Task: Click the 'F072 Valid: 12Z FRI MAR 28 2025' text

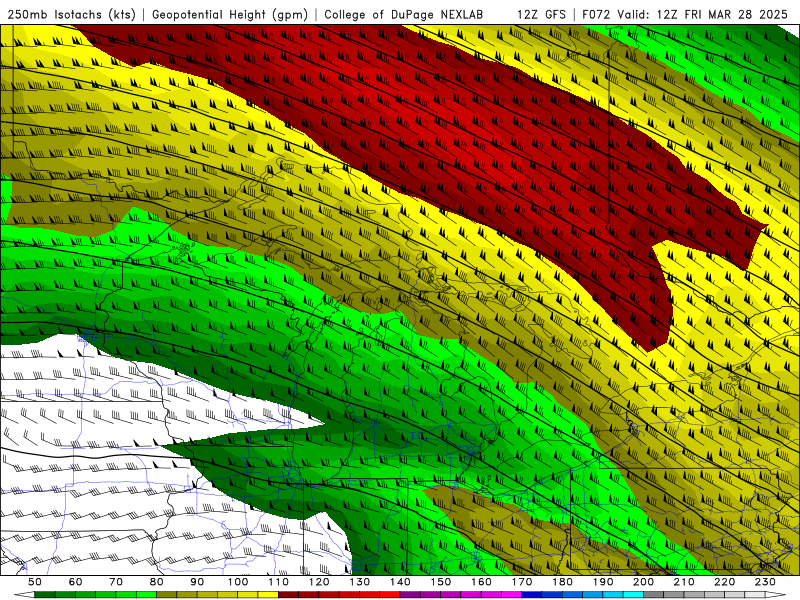Action: (685, 14)
